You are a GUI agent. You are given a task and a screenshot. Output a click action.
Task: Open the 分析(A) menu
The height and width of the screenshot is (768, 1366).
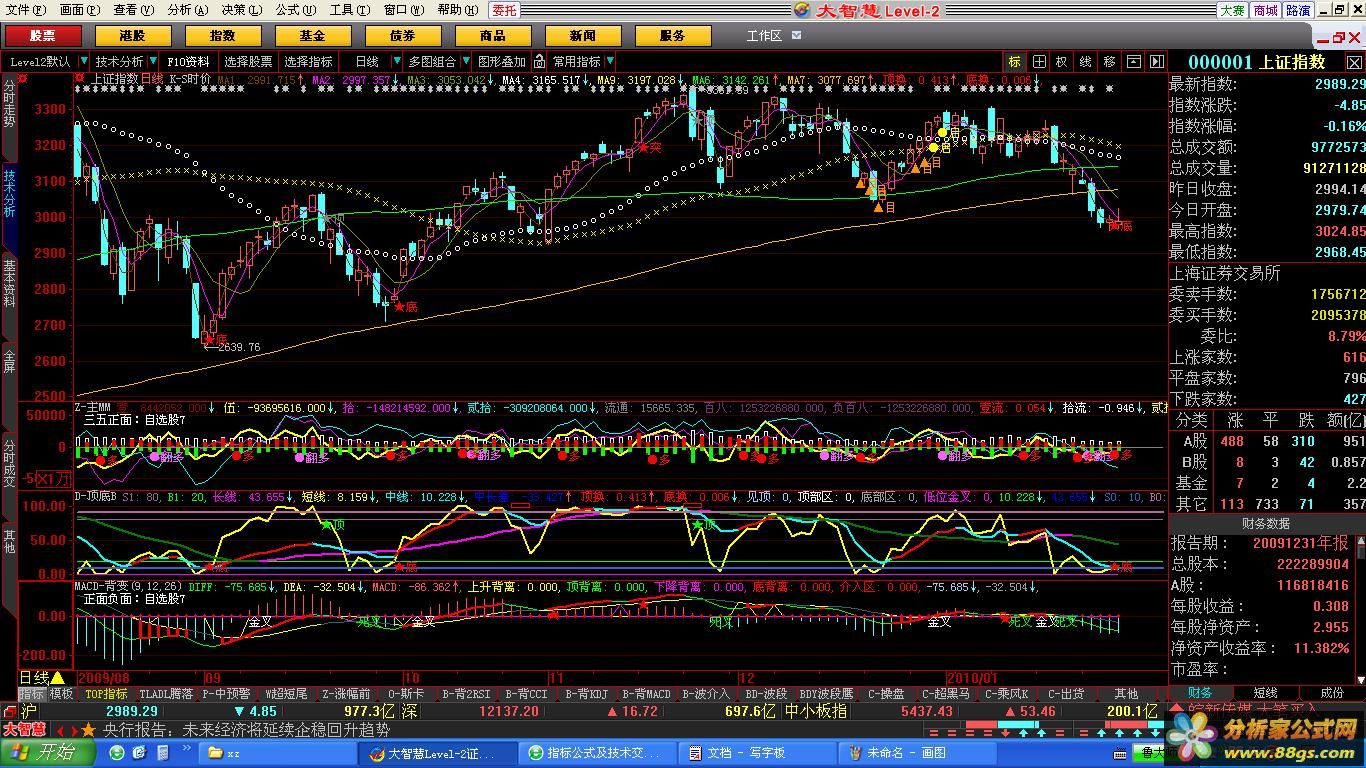point(188,10)
